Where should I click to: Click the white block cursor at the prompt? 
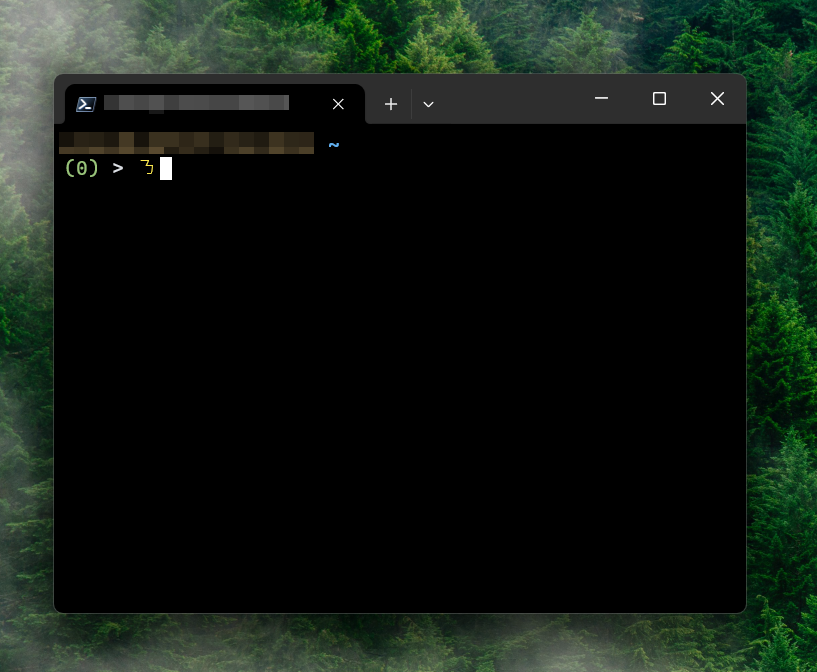click(166, 168)
